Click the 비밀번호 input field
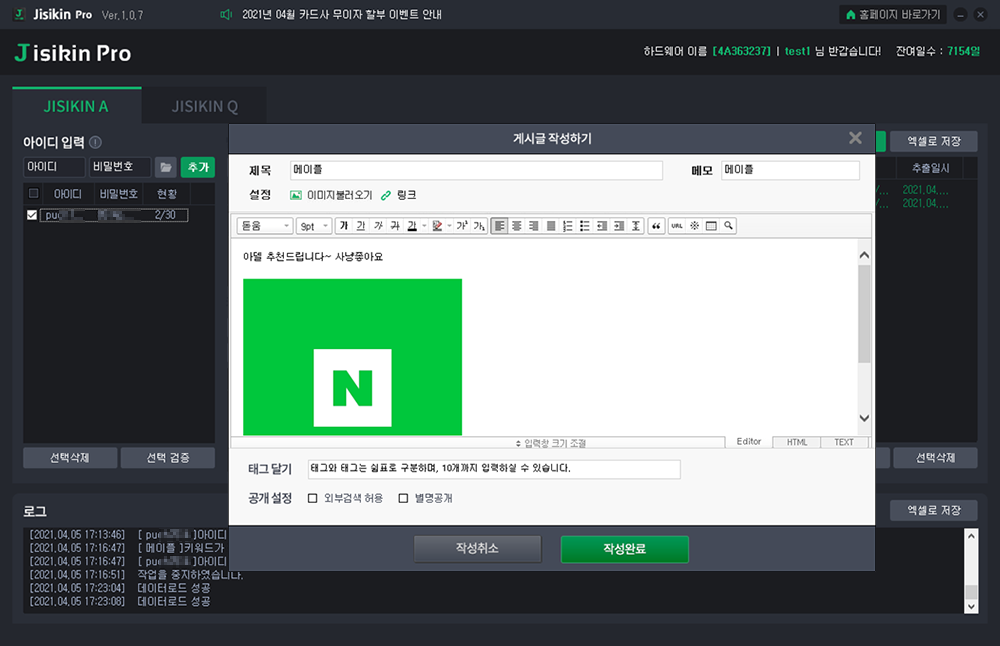This screenshot has width=1000, height=646. click(x=120, y=167)
